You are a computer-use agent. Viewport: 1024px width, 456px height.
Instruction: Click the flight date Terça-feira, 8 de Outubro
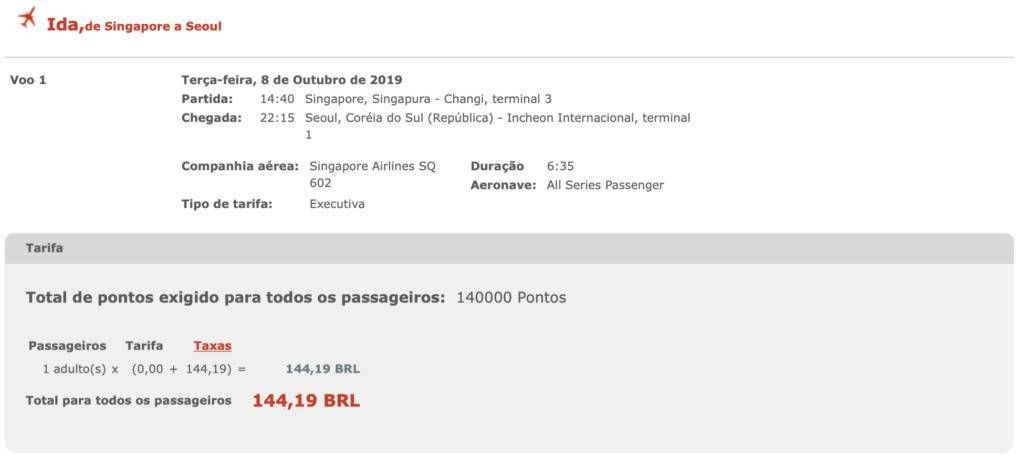point(291,80)
